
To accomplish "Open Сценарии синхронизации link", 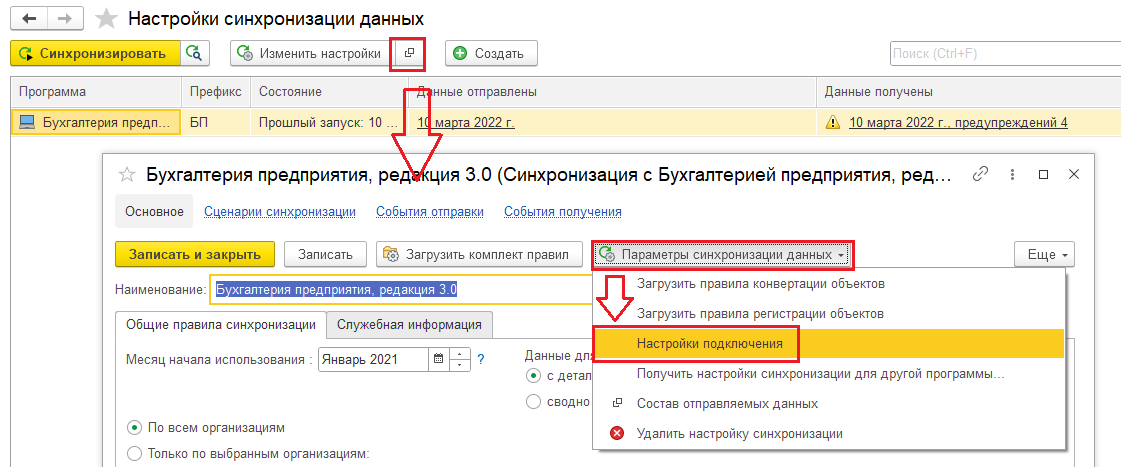I will click(280, 212).
